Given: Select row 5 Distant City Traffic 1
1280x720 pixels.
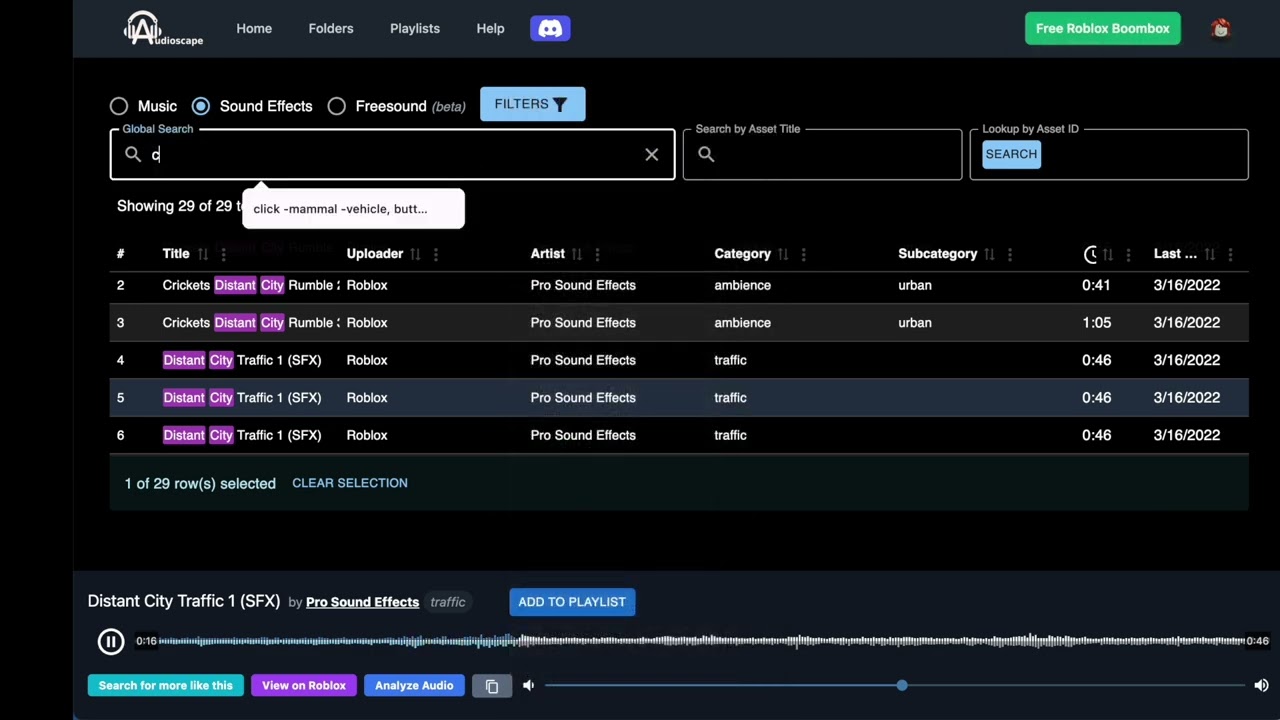Looking at the screenshot, I should click(679, 398).
